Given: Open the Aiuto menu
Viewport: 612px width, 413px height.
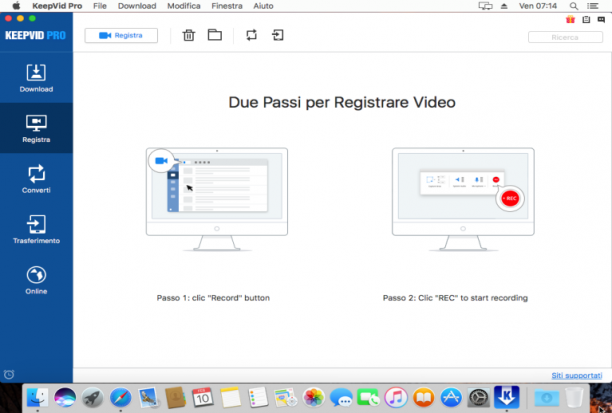Looking at the screenshot, I should [x=263, y=6].
